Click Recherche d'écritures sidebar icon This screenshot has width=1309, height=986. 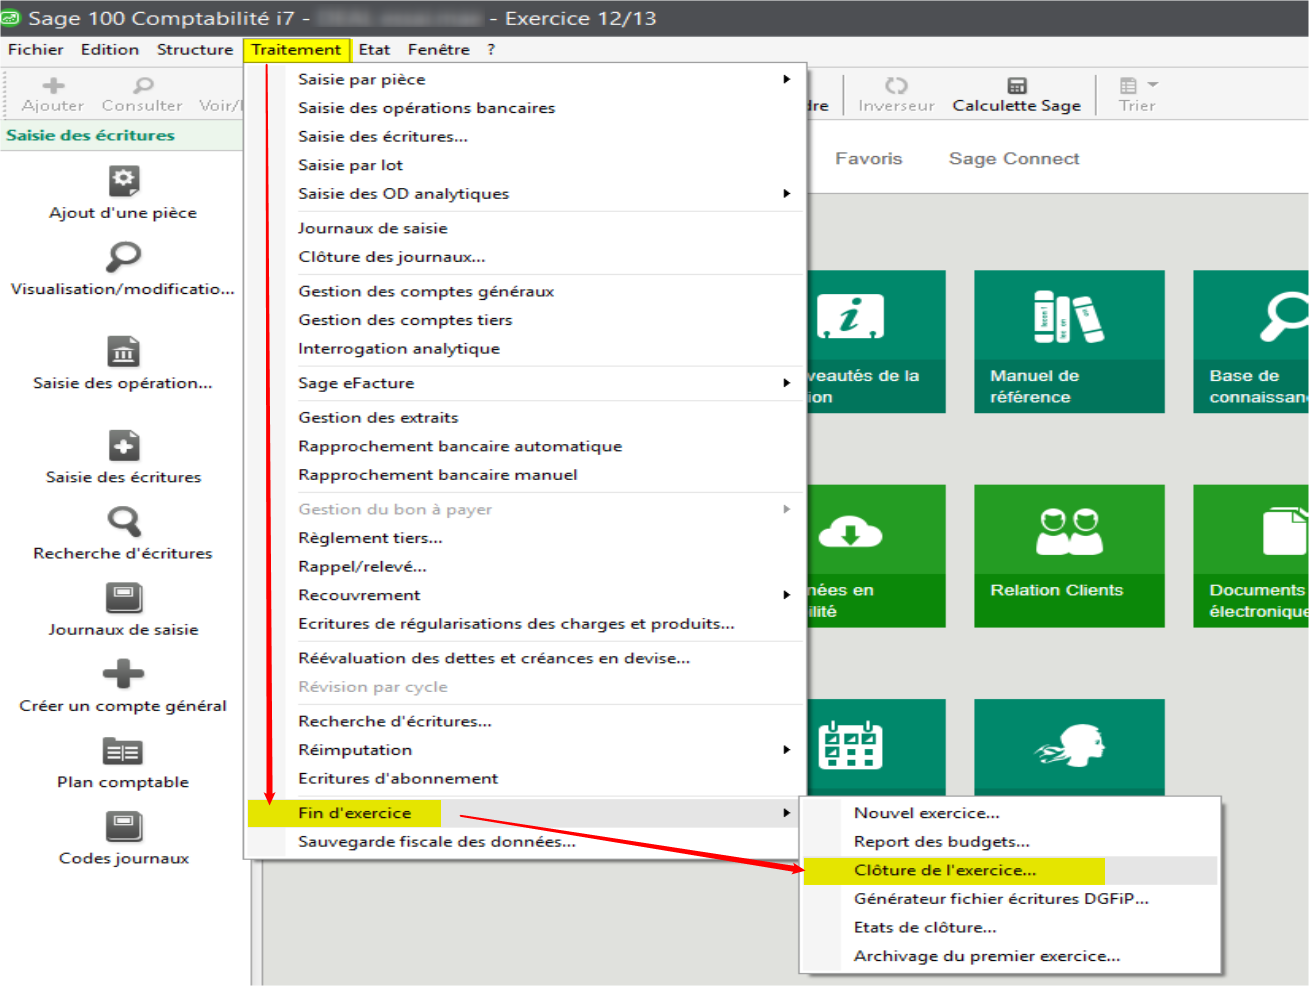pyautogui.click(x=123, y=522)
